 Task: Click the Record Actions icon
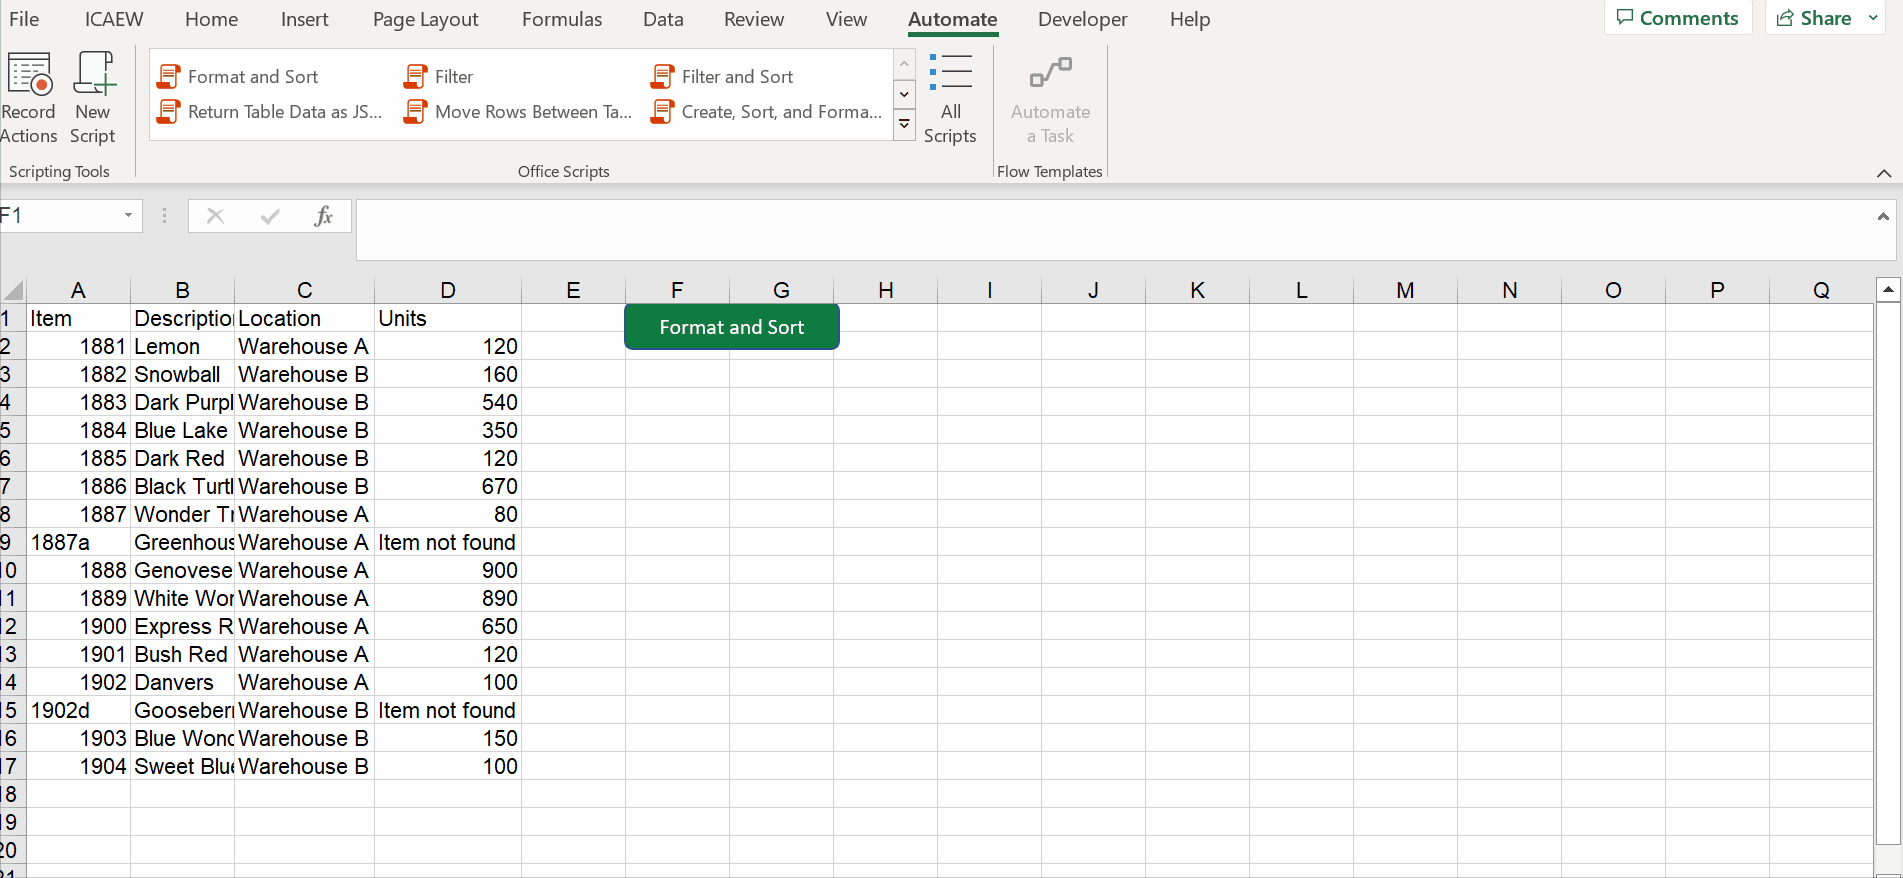(x=29, y=75)
